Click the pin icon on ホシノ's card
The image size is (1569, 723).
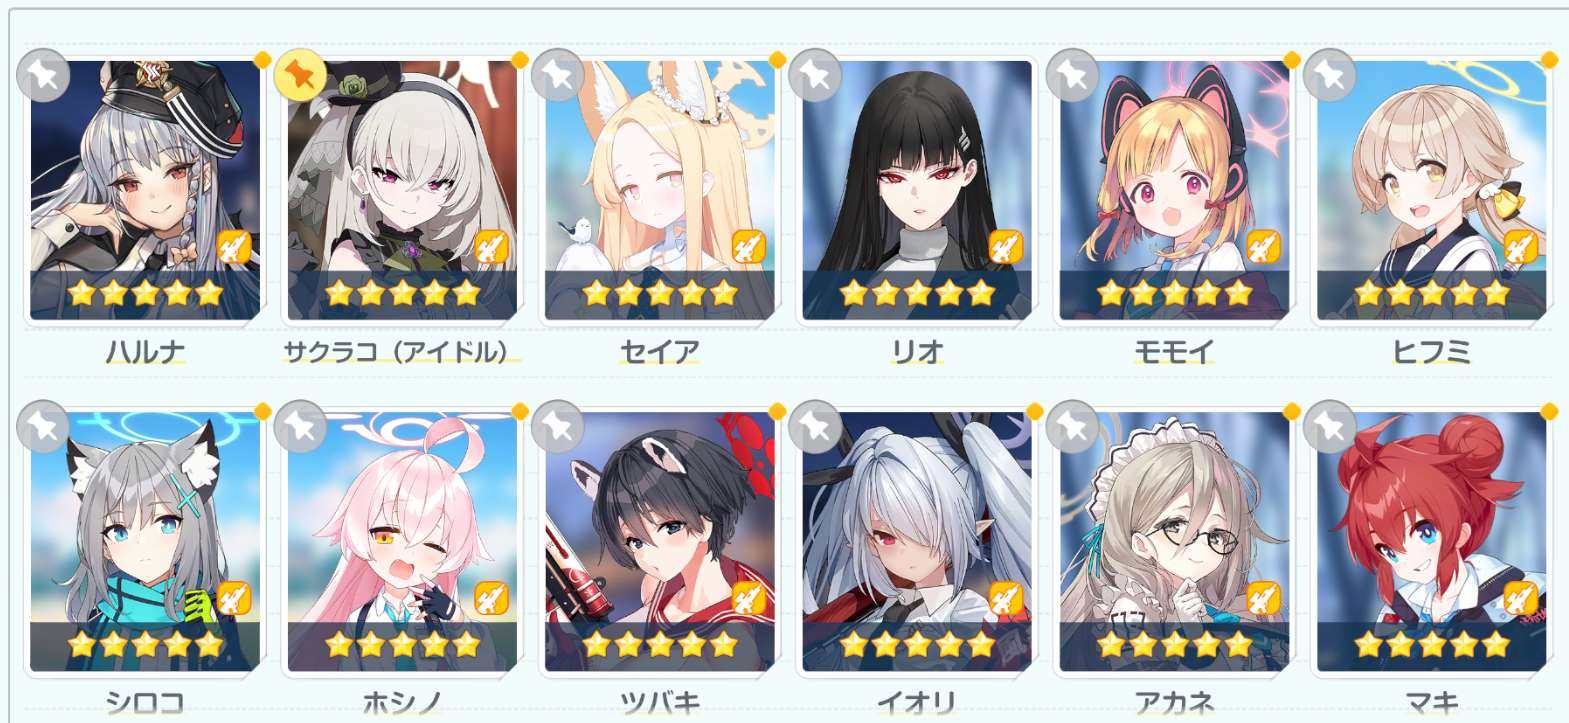tap(300, 427)
